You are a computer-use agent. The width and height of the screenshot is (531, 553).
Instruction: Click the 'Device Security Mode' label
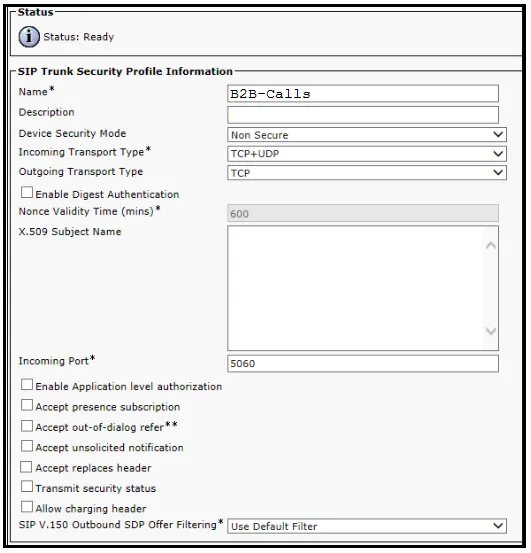pyautogui.click(x=72, y=133)
